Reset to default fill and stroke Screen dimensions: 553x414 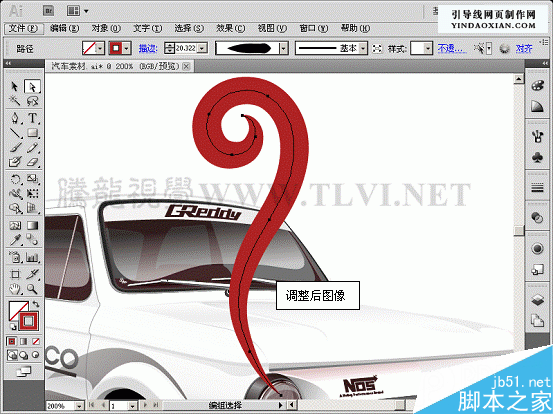click(12, 327)
